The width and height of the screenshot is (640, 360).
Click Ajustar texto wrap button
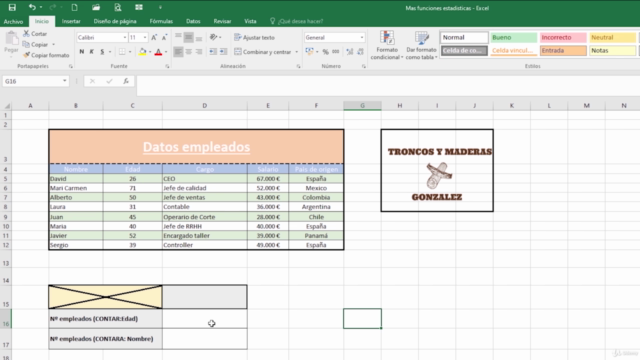pos(254,38)
